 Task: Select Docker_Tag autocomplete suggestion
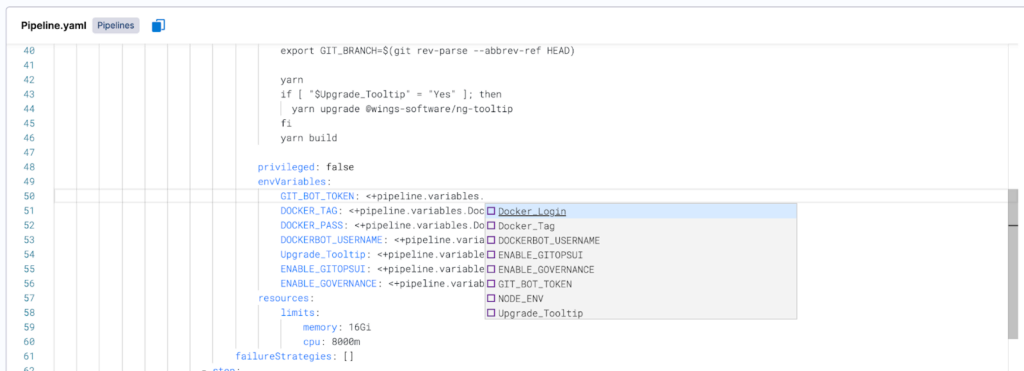(x=640, y=225)
